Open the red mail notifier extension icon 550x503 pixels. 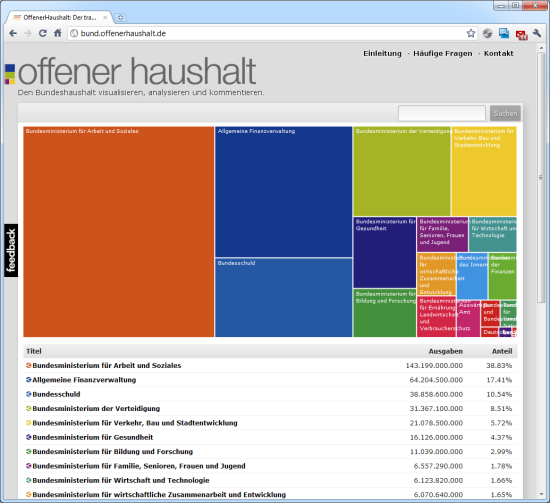[521, 34]
